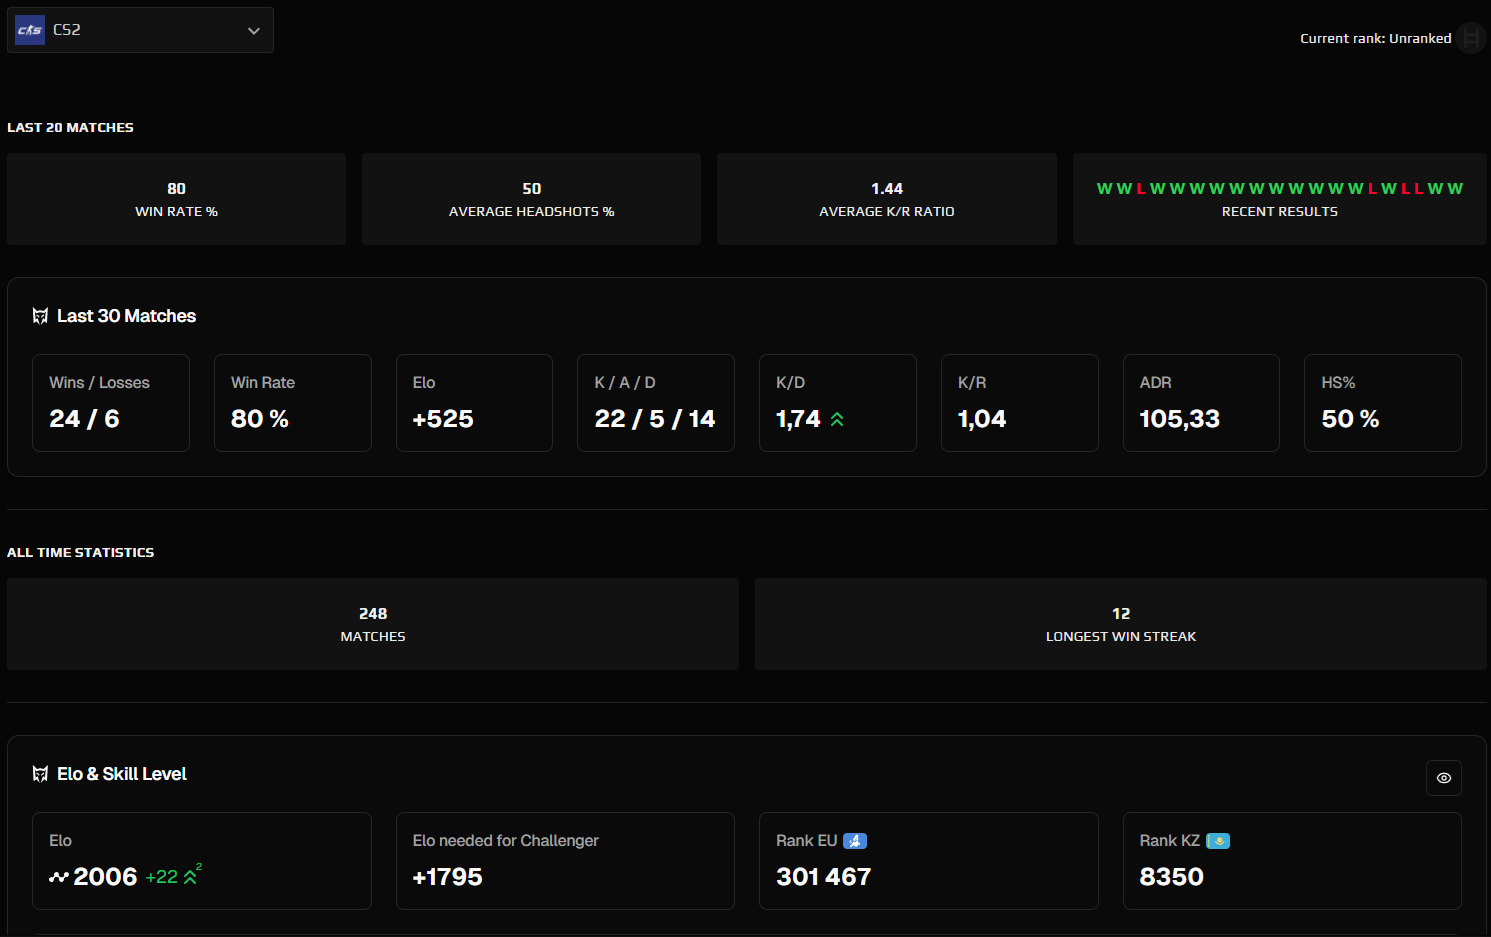Select the ALL TIME STATISTICS section header
Screen dimensions: 1491x937
click(81, 552)
